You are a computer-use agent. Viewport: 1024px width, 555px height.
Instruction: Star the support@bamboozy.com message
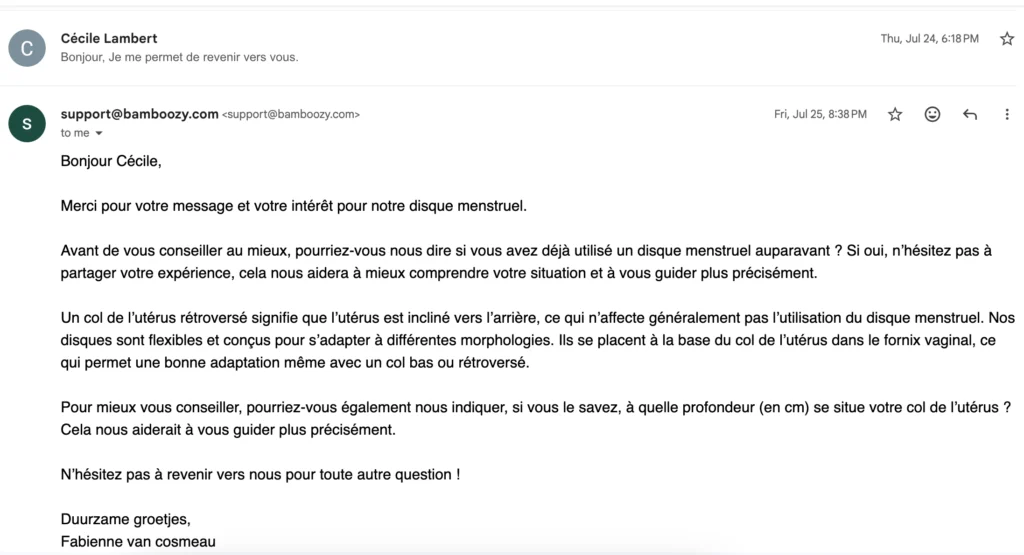895,115
